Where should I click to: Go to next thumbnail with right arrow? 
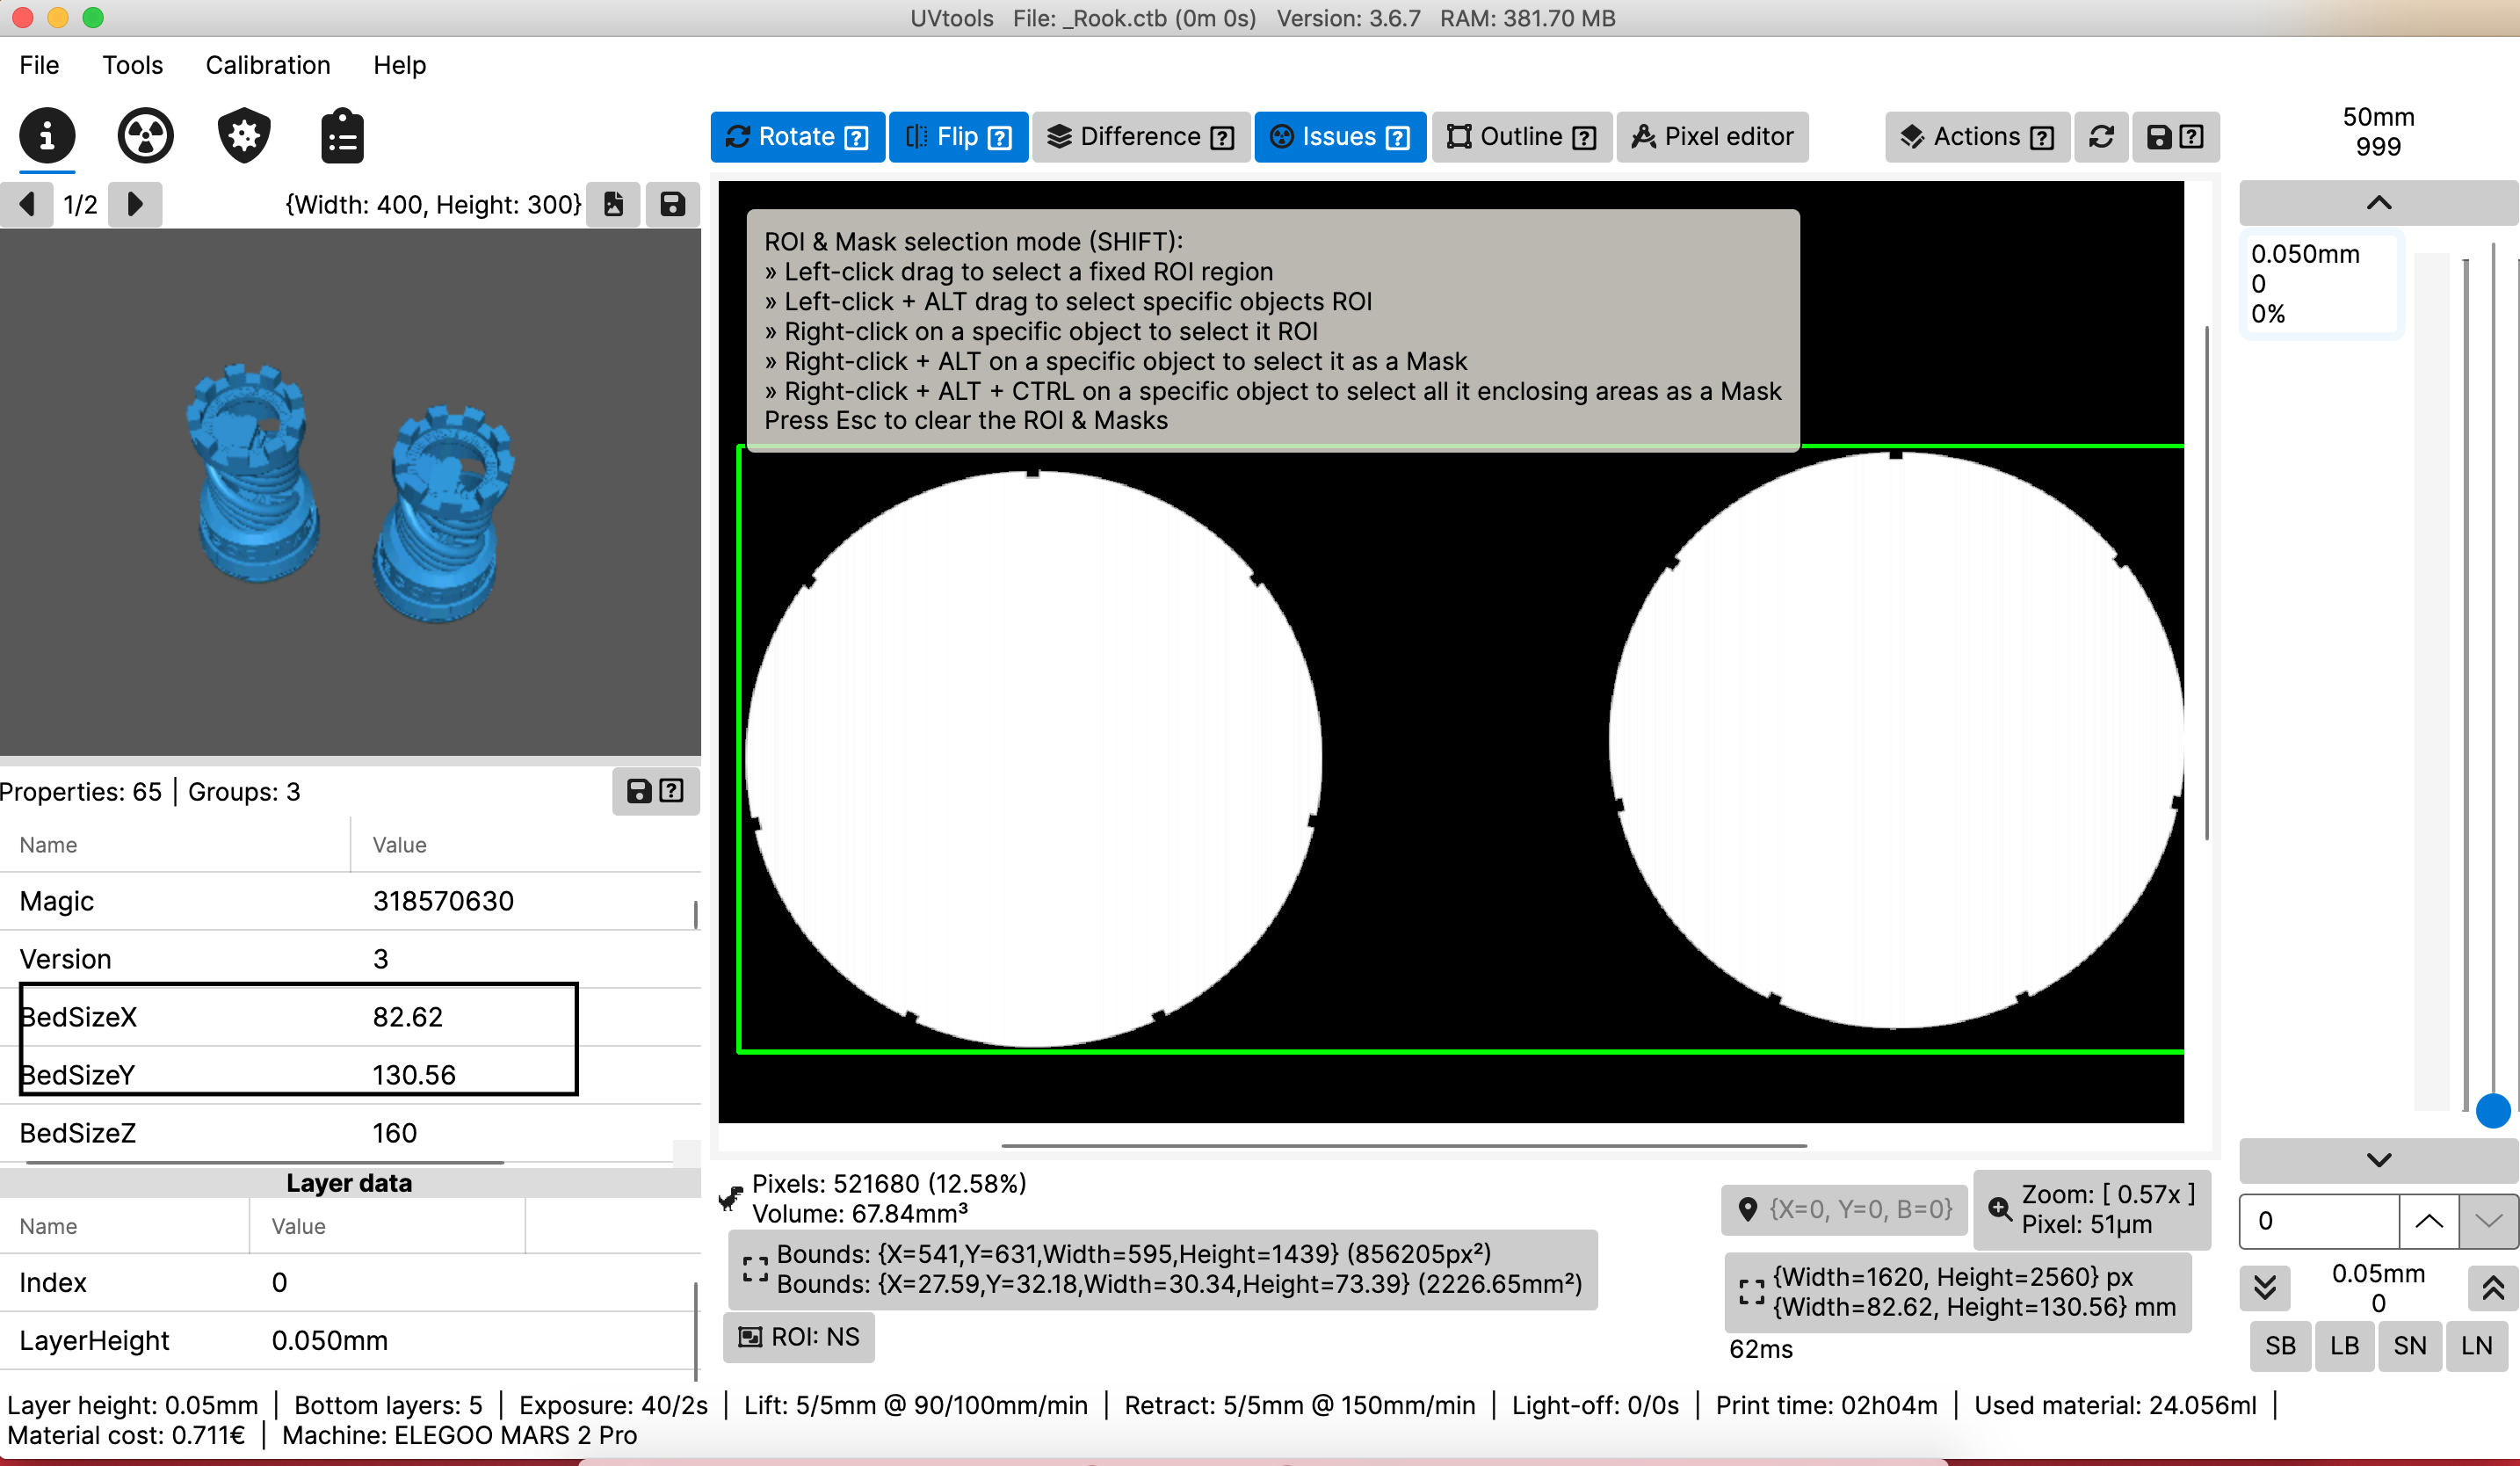pos(135,204)
